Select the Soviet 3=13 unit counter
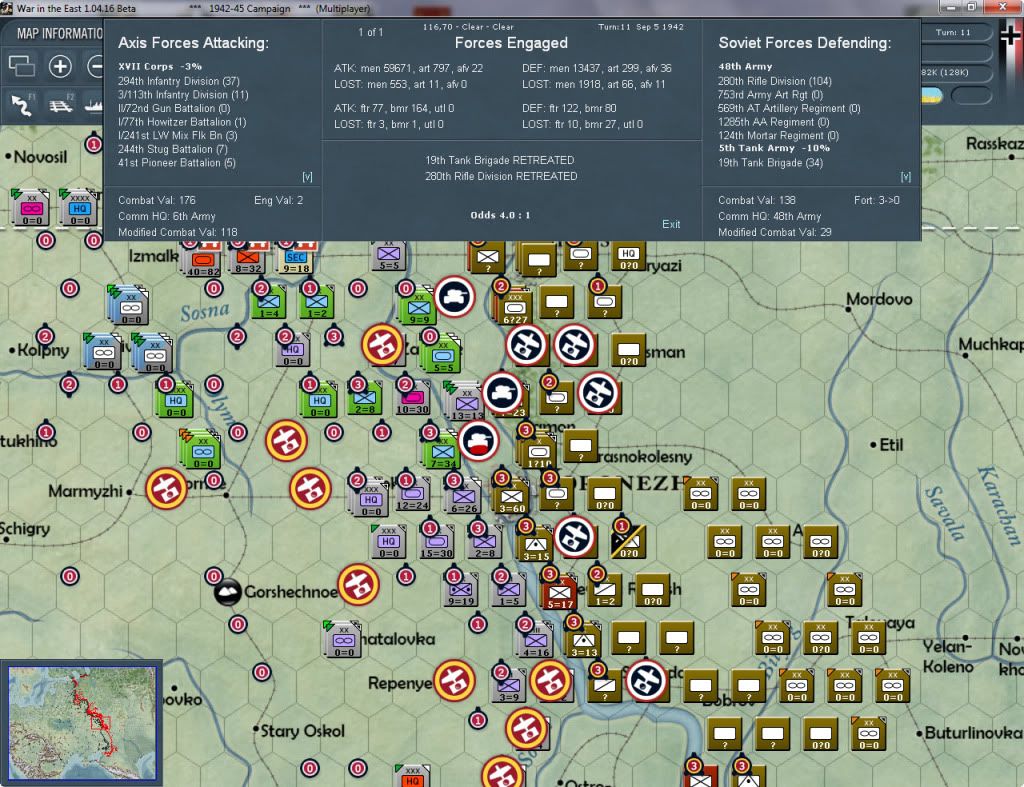1024x787 pixels. [x=583, y=640]
